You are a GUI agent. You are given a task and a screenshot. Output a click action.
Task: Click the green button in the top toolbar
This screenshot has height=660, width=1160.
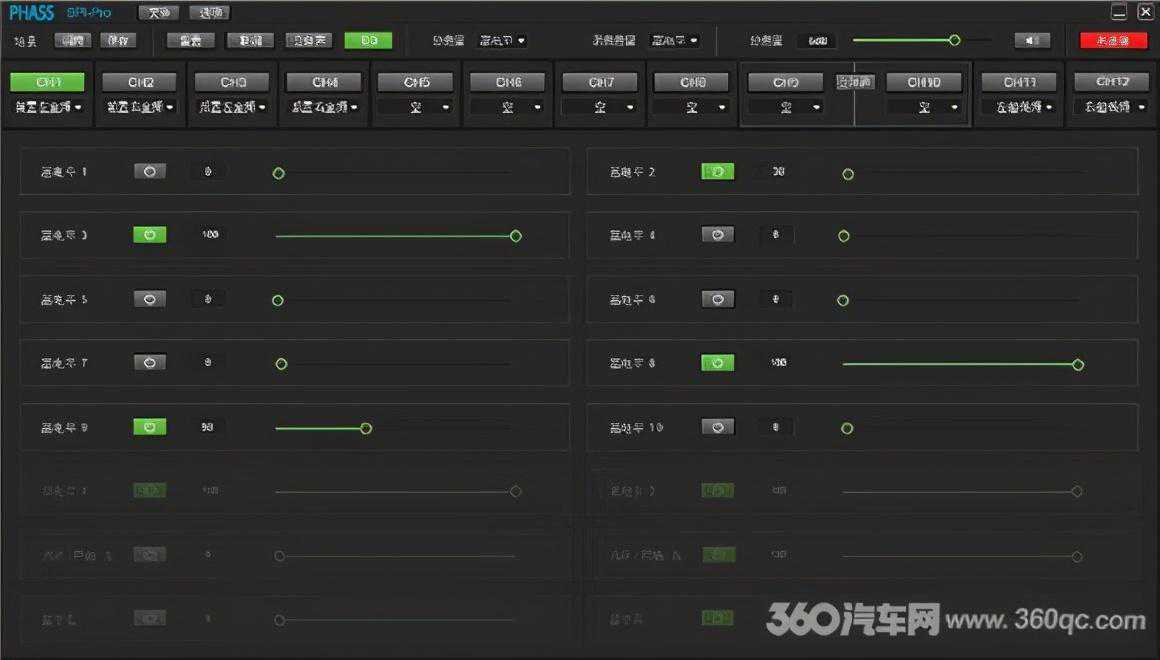click(368, 41)
